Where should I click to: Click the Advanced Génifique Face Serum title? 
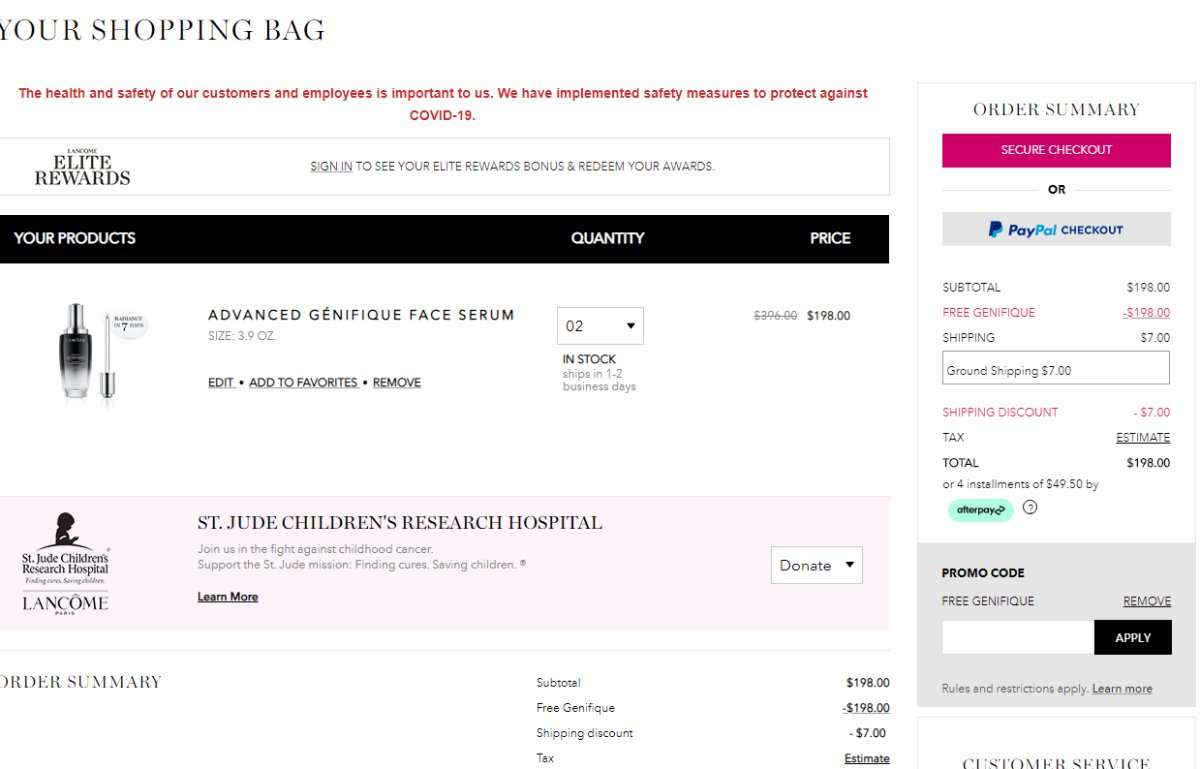pyautogui.click(x=361, y=315)
